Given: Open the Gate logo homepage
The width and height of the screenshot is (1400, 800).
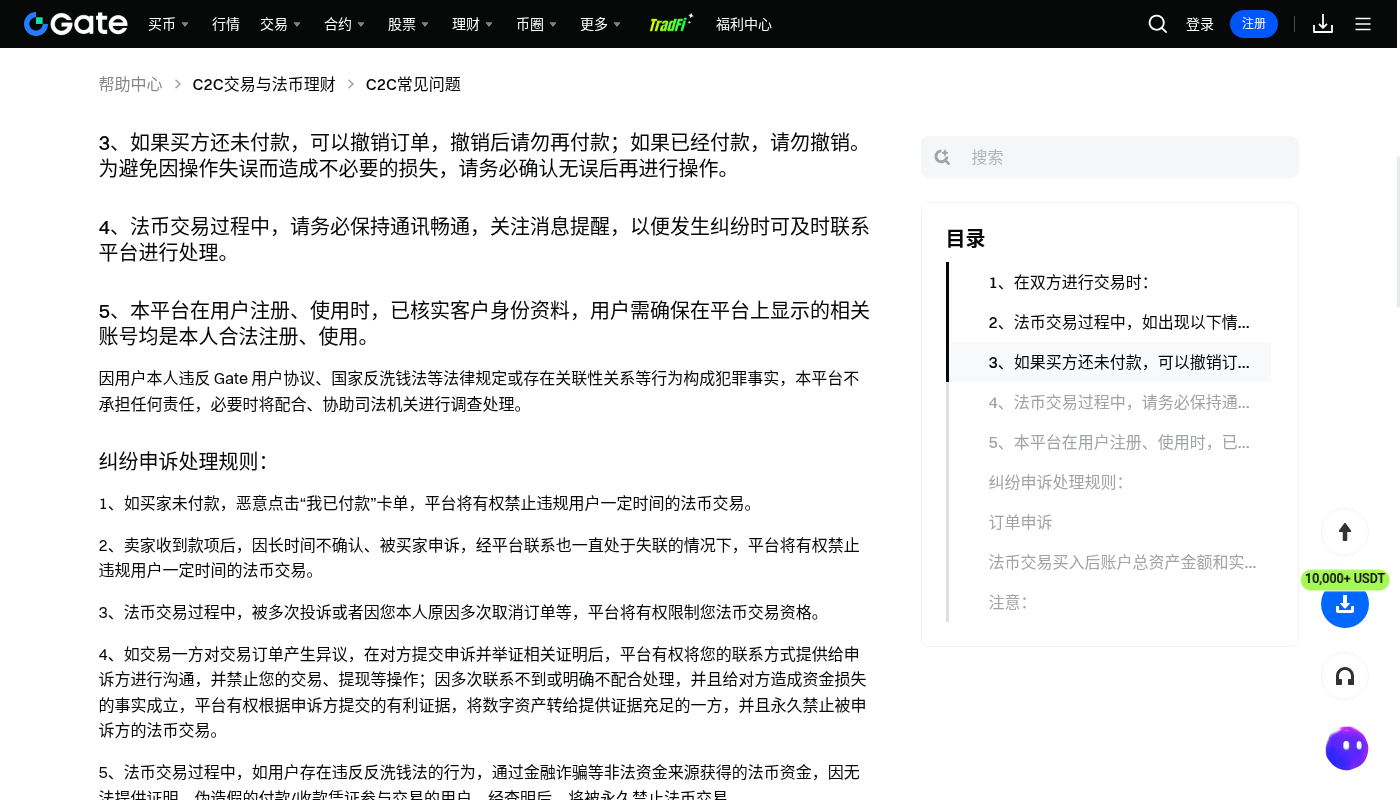Looking at the screenshot, I should coord(76,24).
